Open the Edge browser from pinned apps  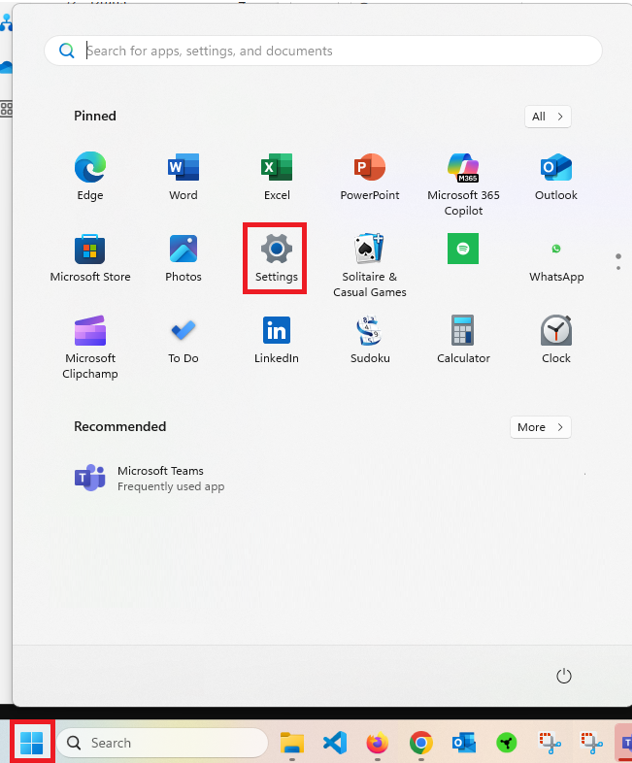(90, 176)
